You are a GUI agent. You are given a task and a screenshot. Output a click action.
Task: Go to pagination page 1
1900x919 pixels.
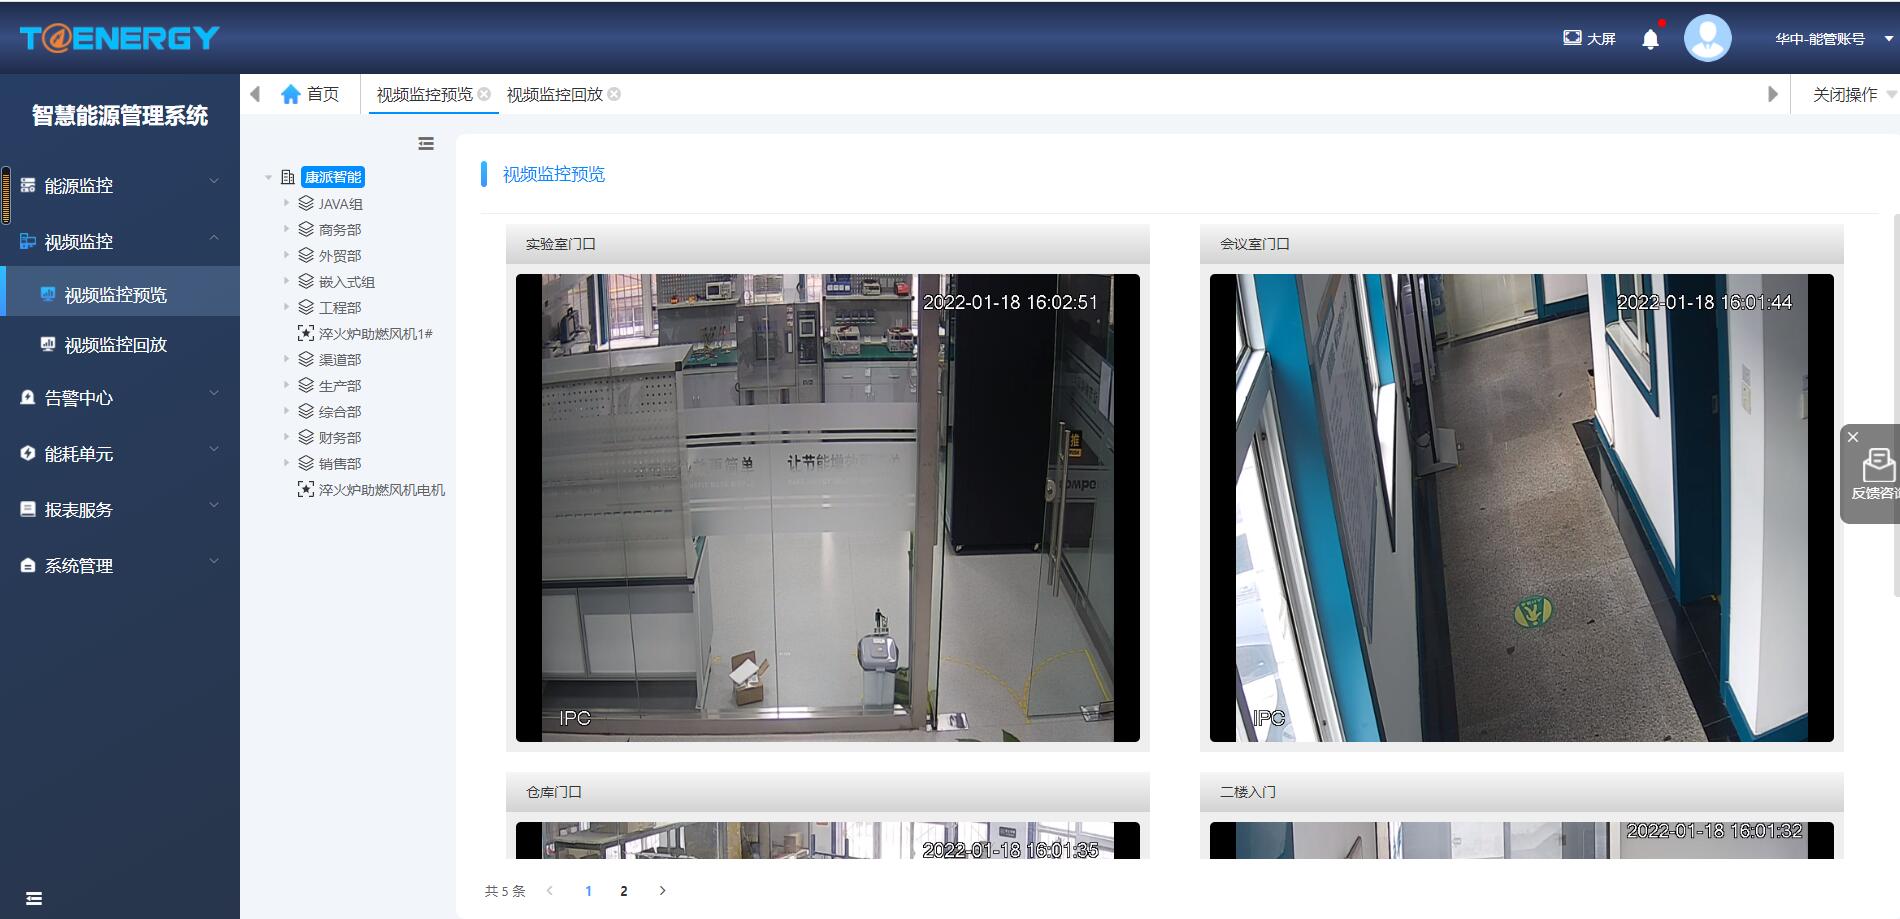click(588, 891)
